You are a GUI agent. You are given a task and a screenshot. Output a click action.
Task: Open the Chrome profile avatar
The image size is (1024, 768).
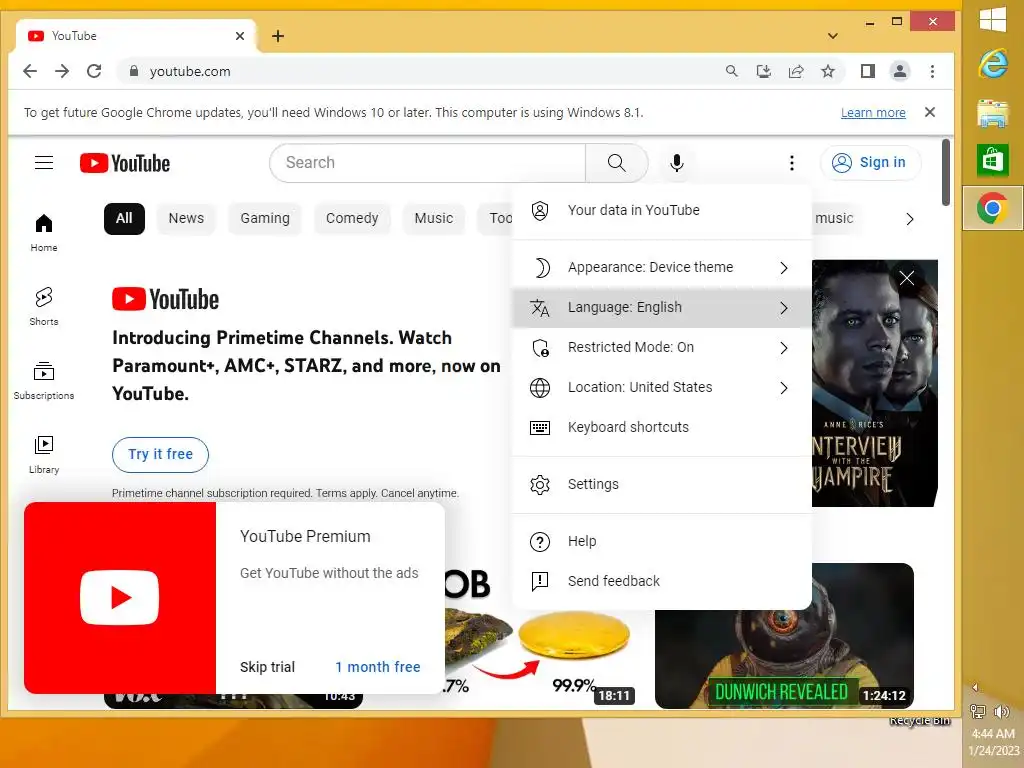(x=900, y=71)
